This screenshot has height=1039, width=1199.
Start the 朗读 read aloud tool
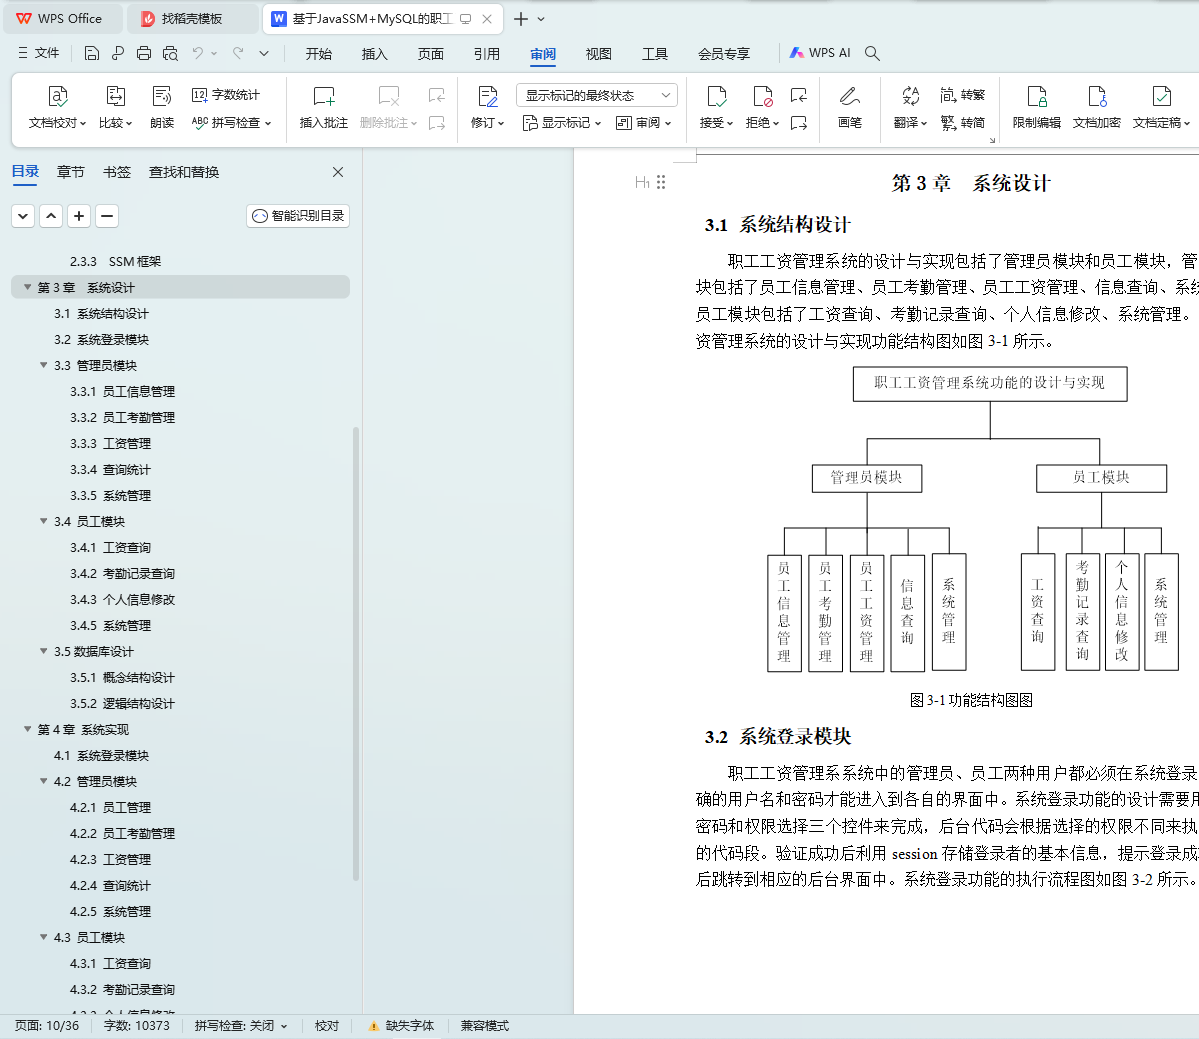tap(161, 107)
